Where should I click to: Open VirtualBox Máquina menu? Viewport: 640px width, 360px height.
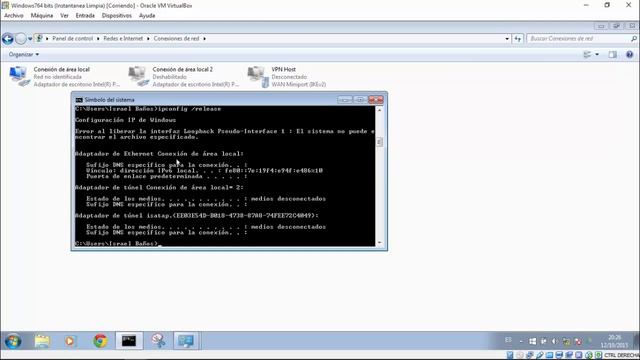click(x=42, y=16)
